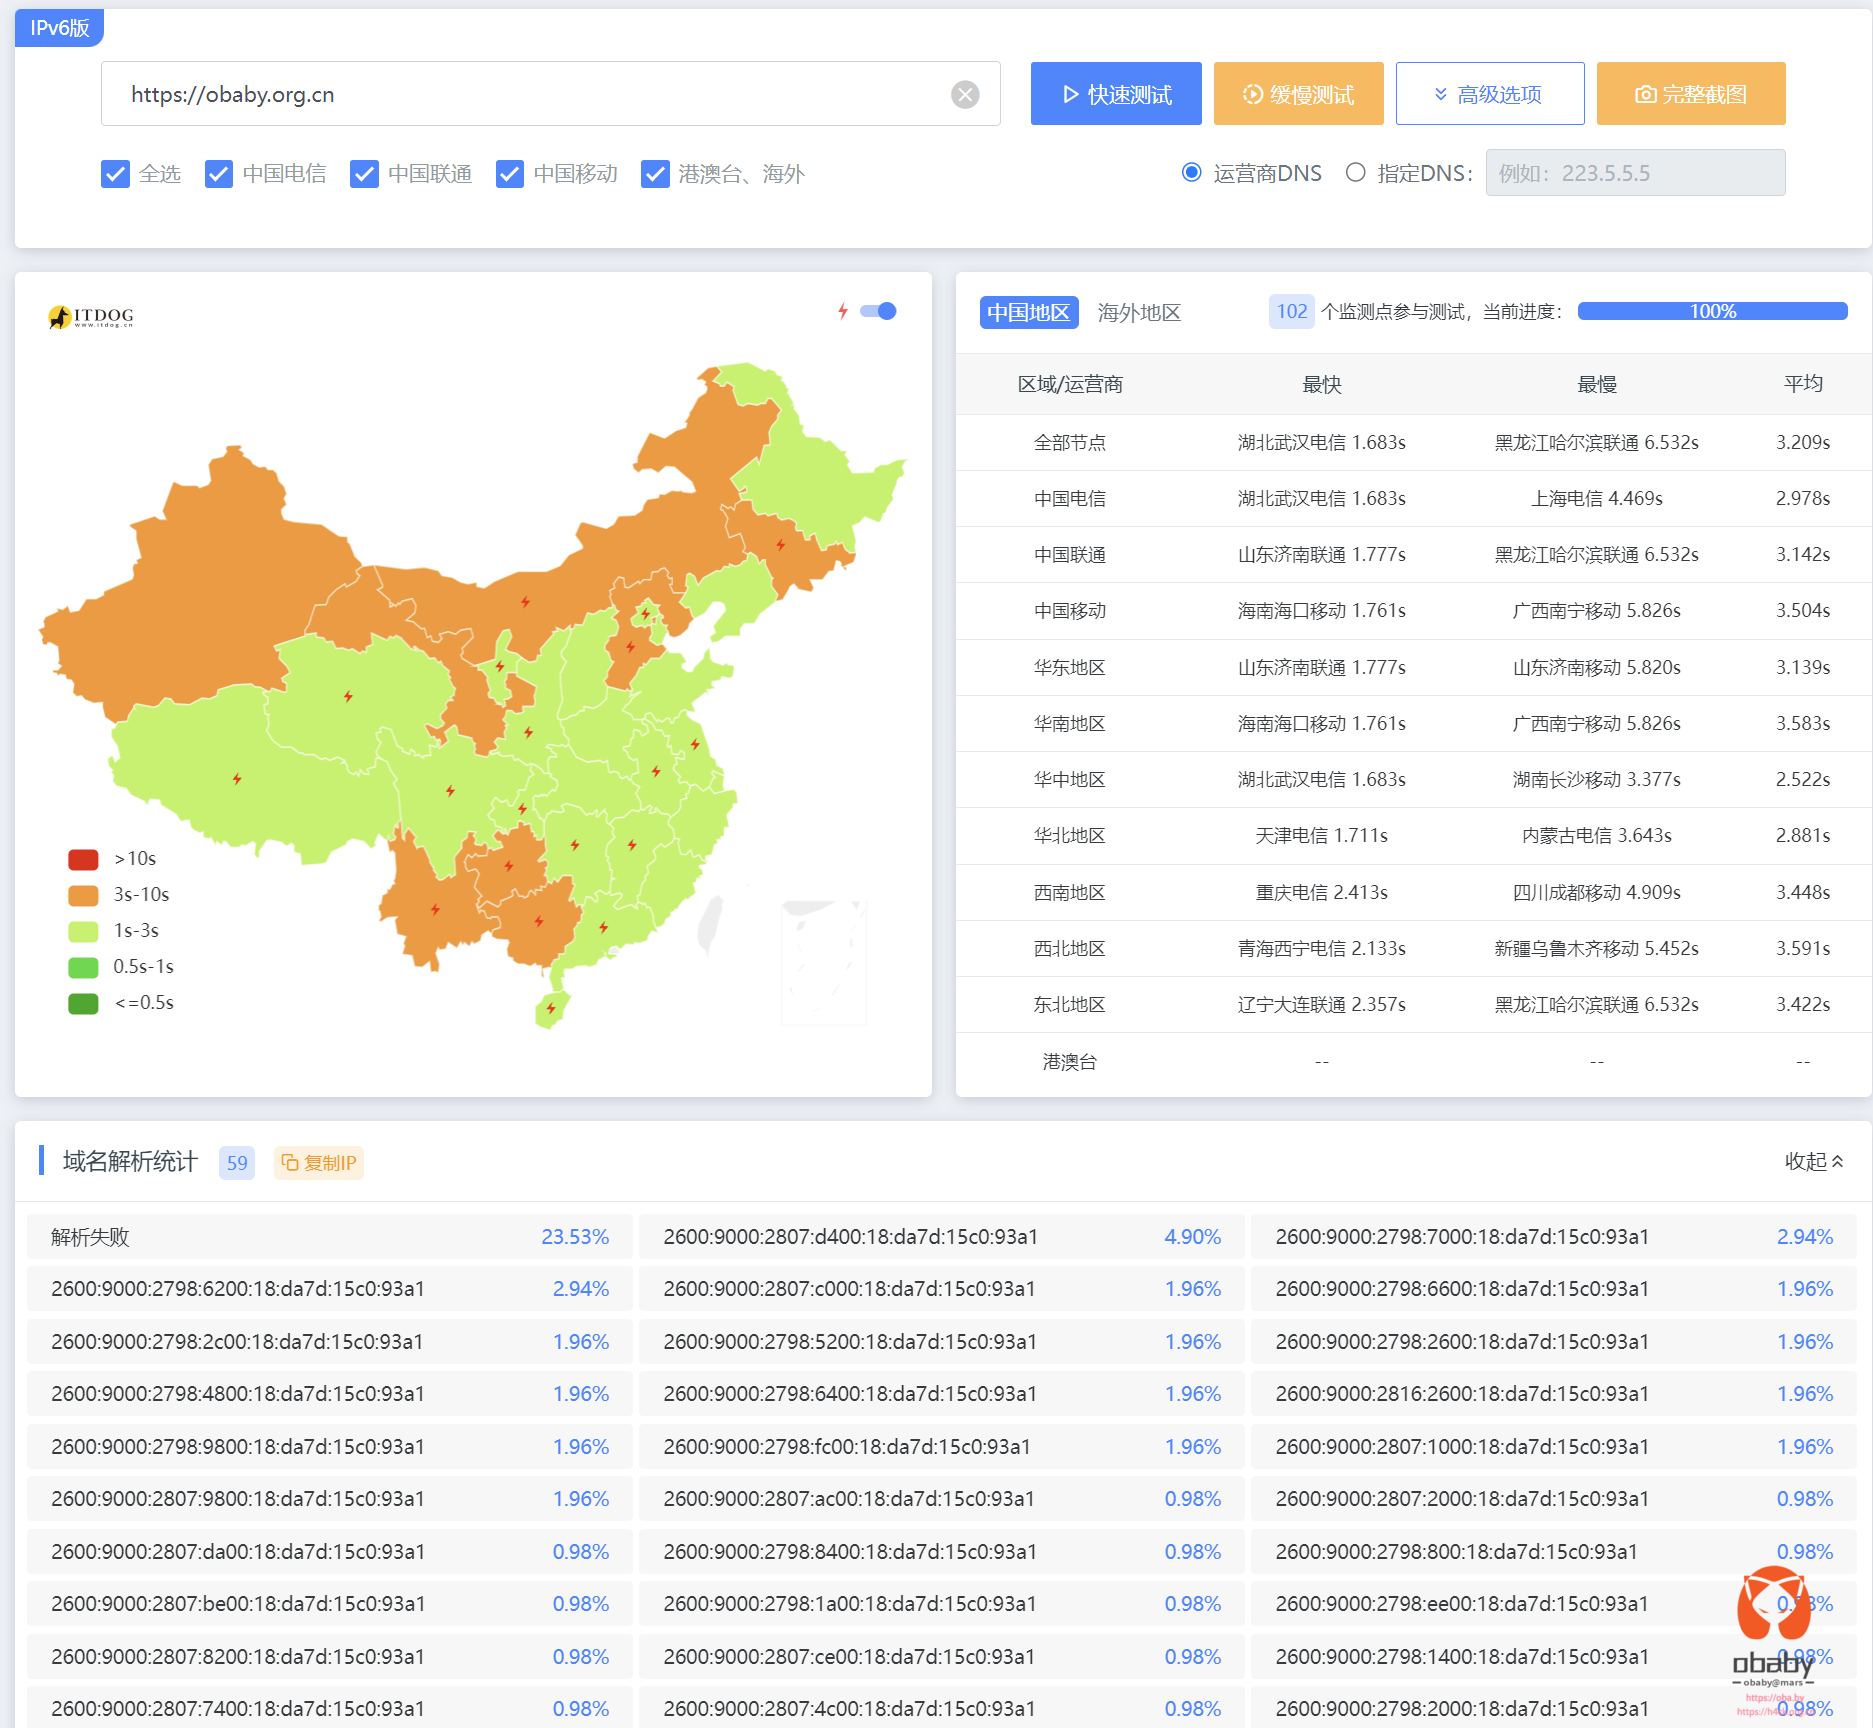Click the red lightning bolt icon above the map
The height and width of the screenshot is (1728, 1873).
842,311
